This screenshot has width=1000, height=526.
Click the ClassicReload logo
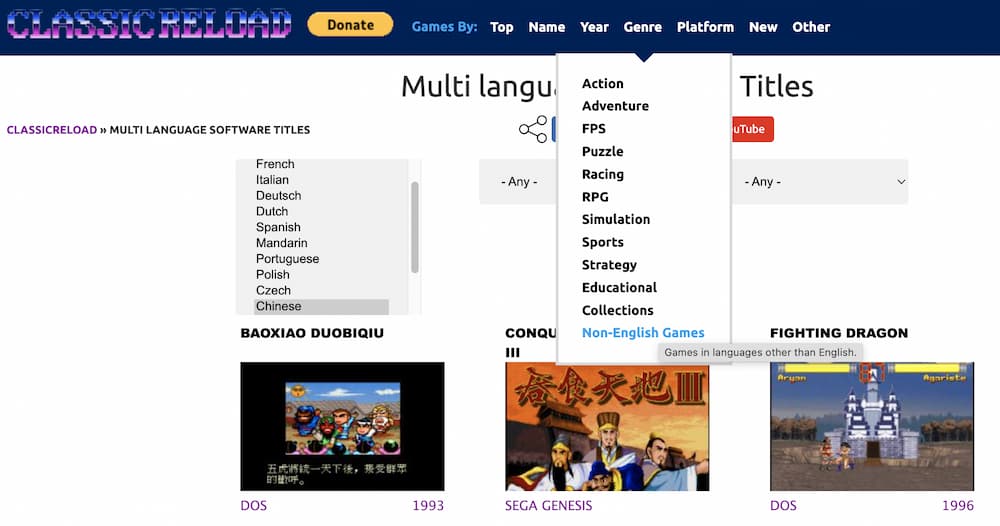(149, 24)
